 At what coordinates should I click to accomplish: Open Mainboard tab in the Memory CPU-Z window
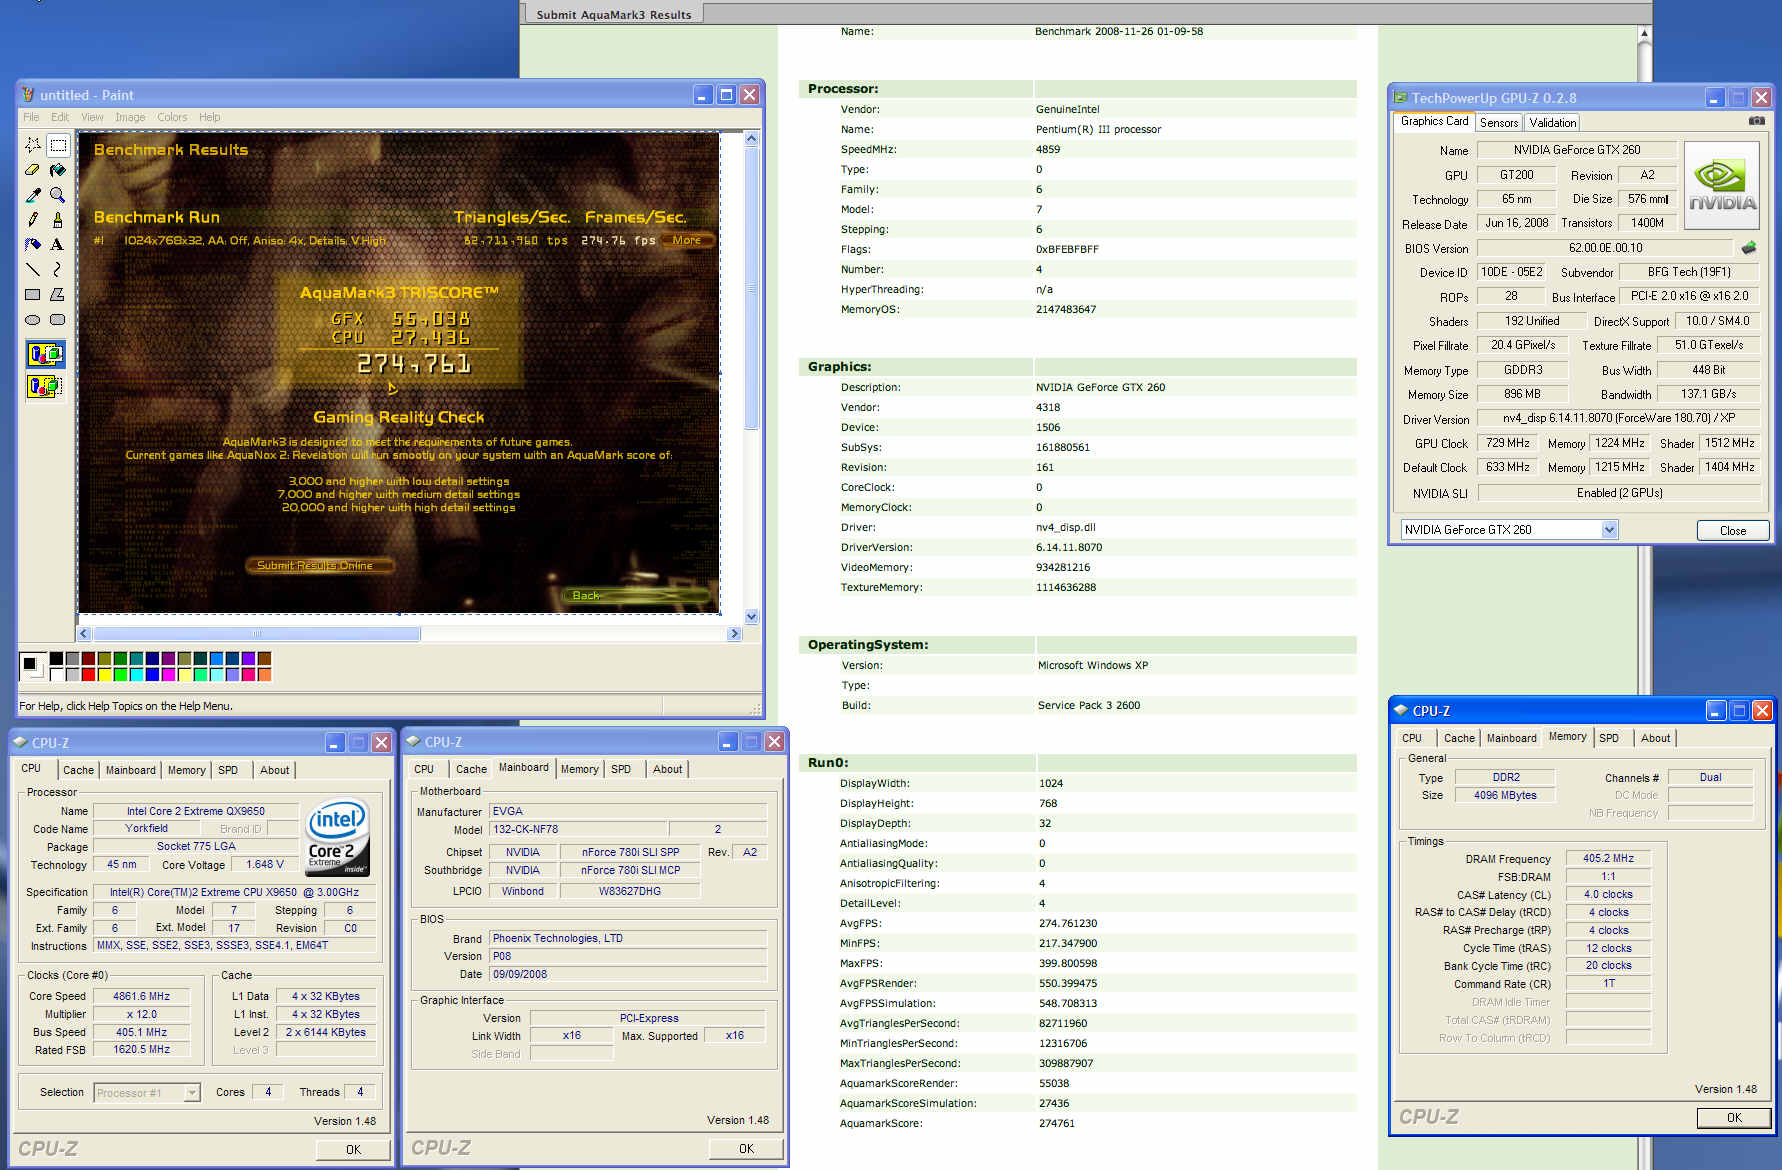pos(1511,738)
